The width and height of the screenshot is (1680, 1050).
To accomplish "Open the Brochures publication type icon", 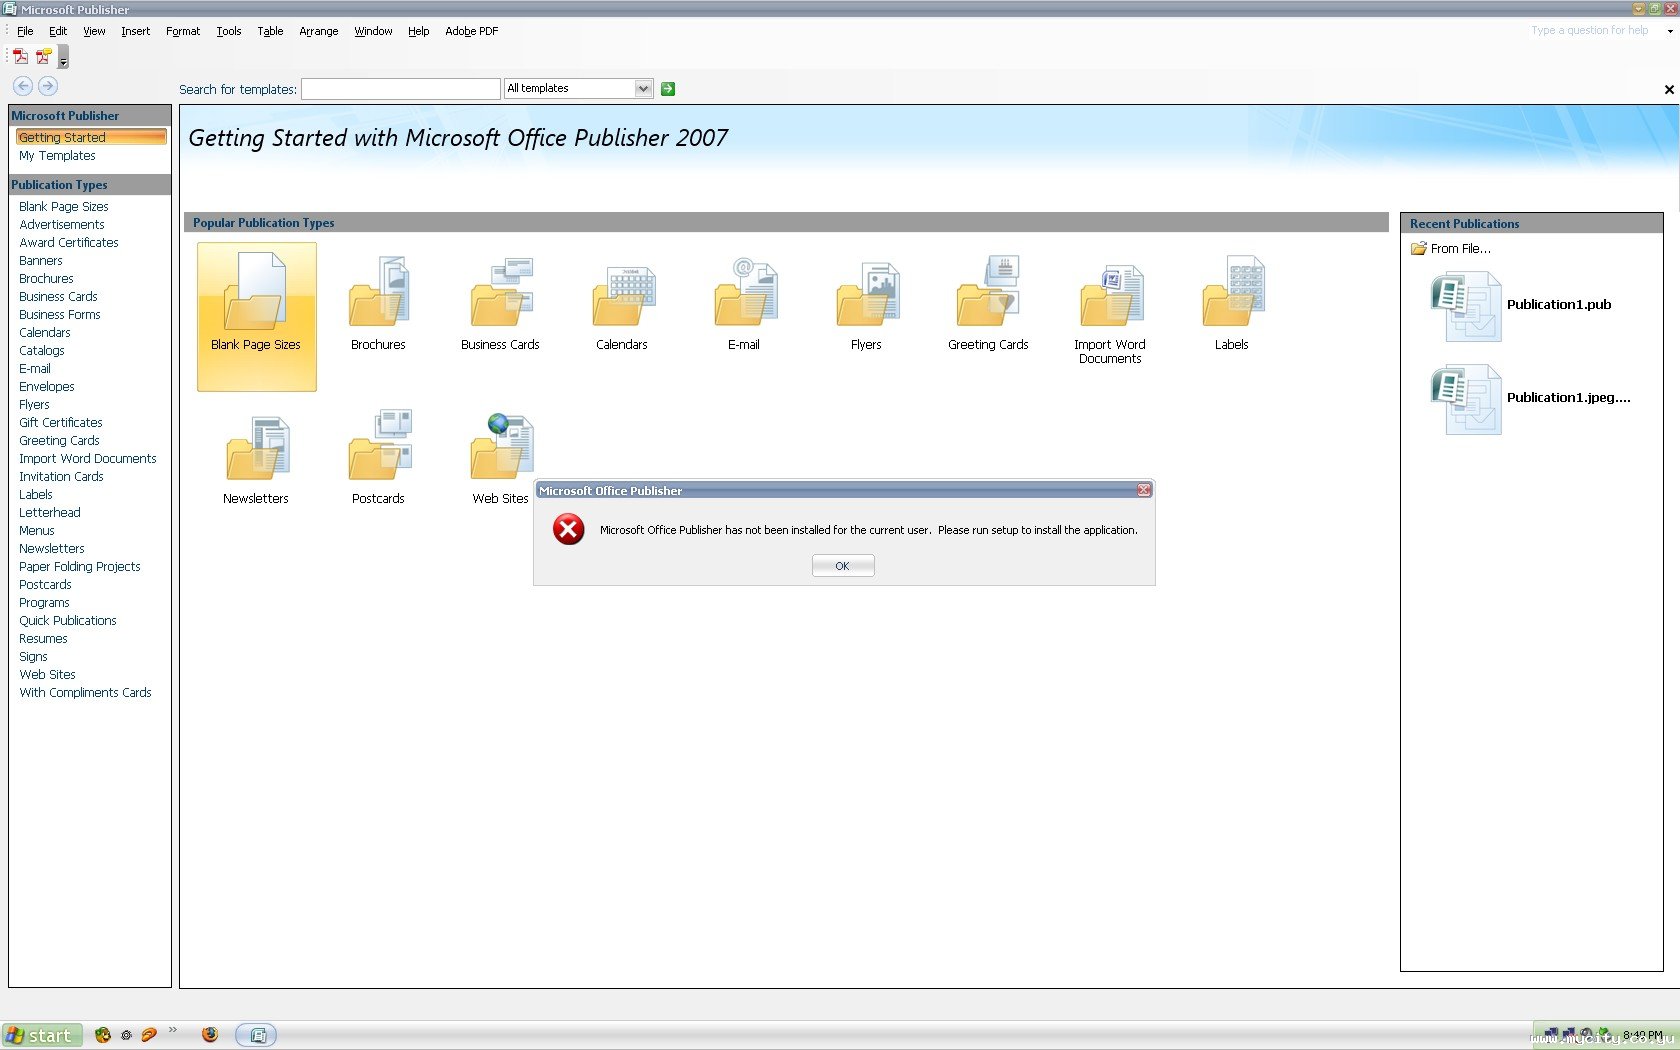I will coord(378,291).
